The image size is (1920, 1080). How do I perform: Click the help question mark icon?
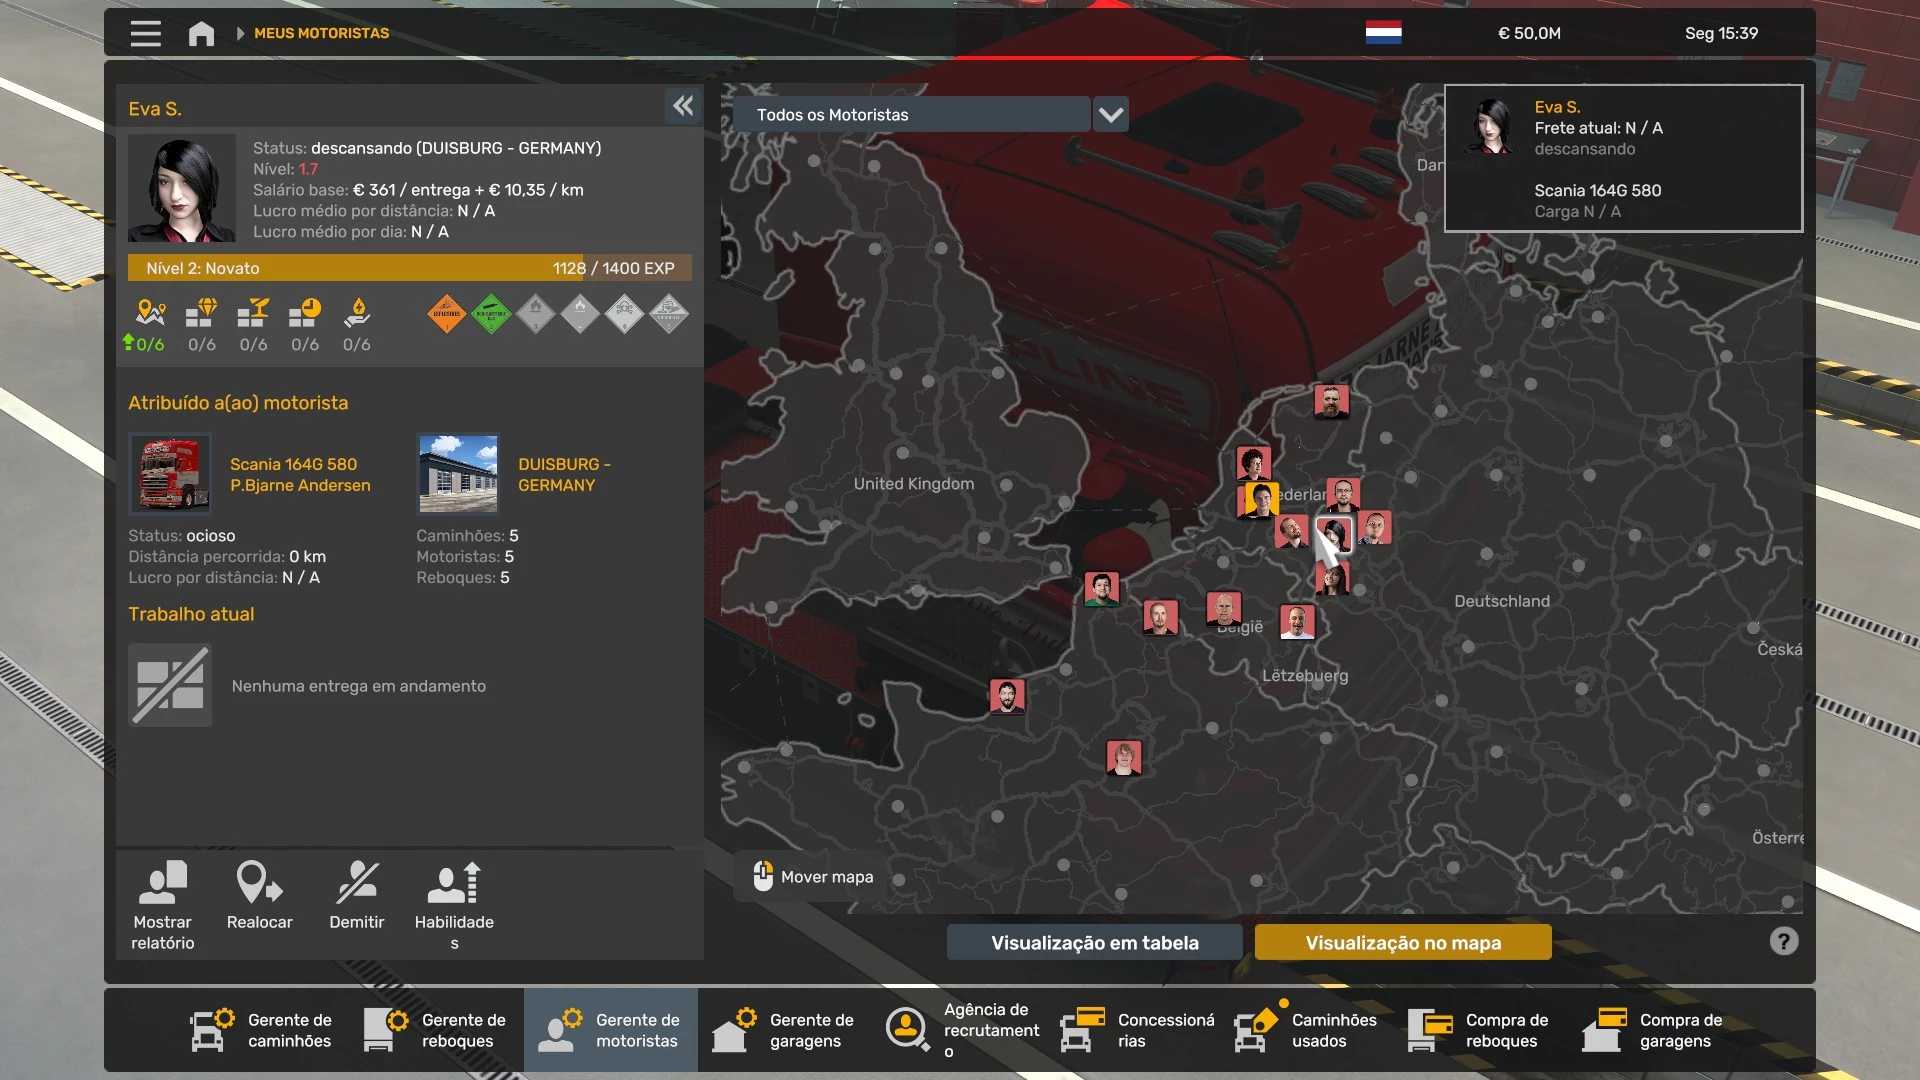(1783, 941)
